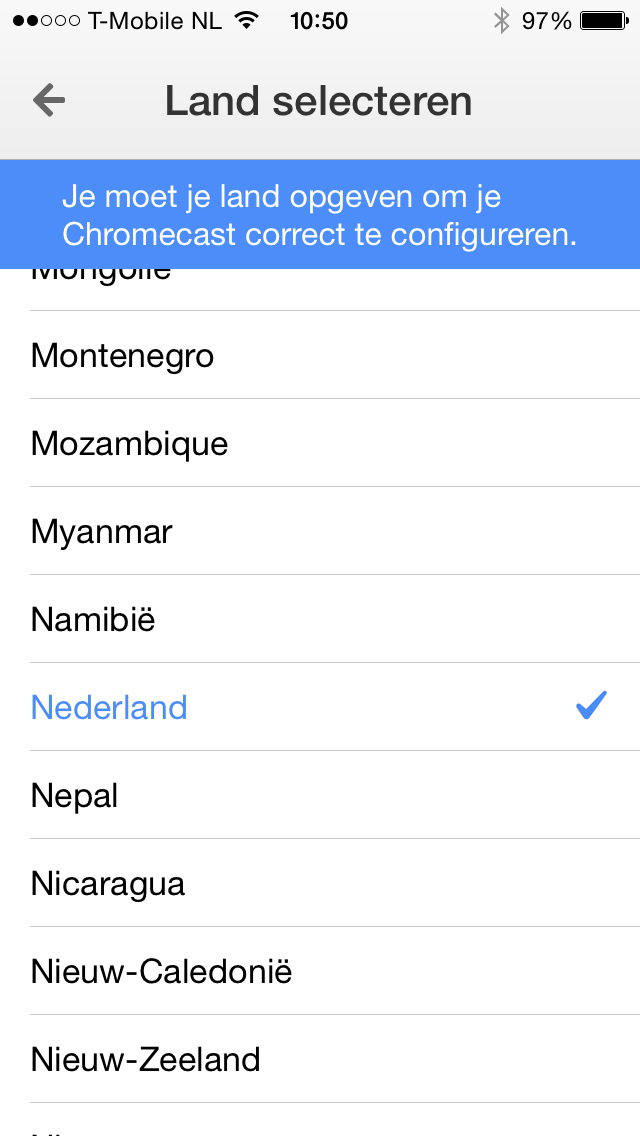Pick Namibië from the countries
The height and width of the screenshot is (1136, 640).
click(93, 620)
